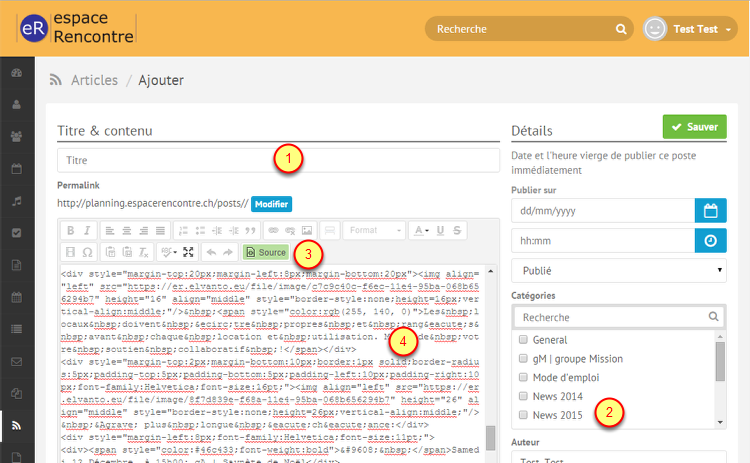Insert image using the editor toolbar icon
This screenshot has height=463, width=750.
point(307,230)
